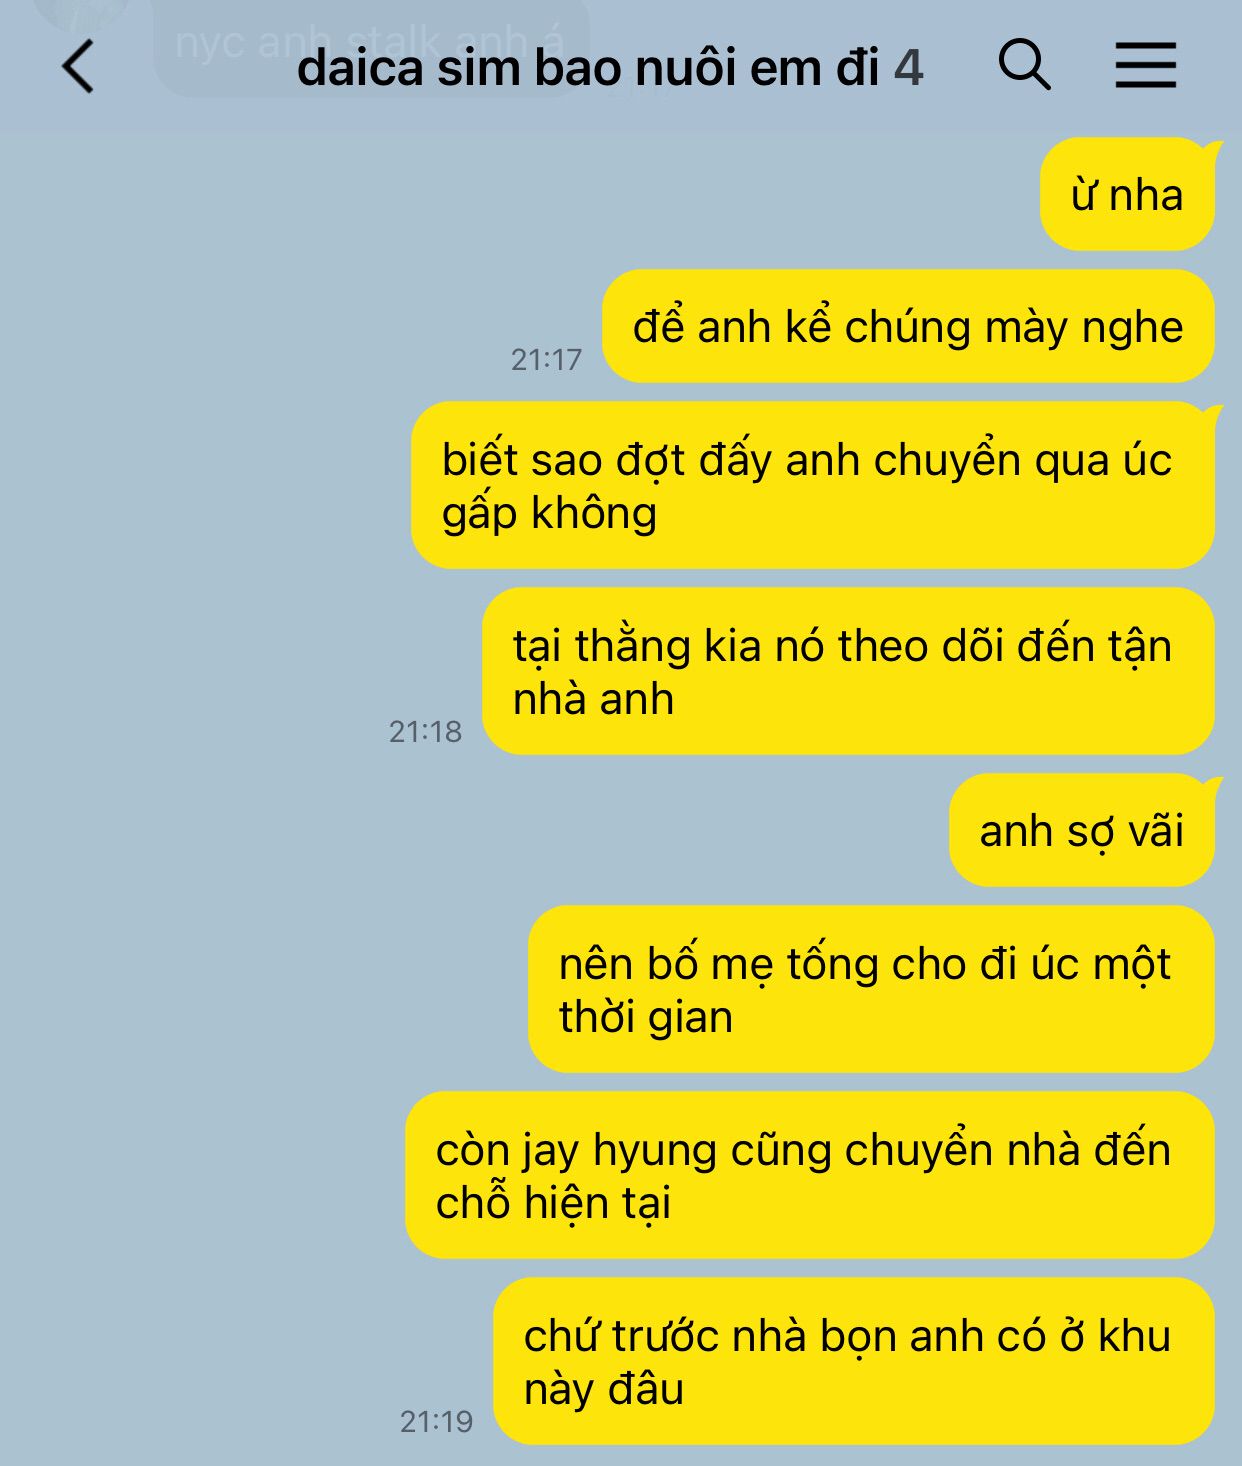Tap message 'còn jay hyung cũng chuyển nhà'
Viewport: 1242px width, 1466px height.
coord(810,1176)
